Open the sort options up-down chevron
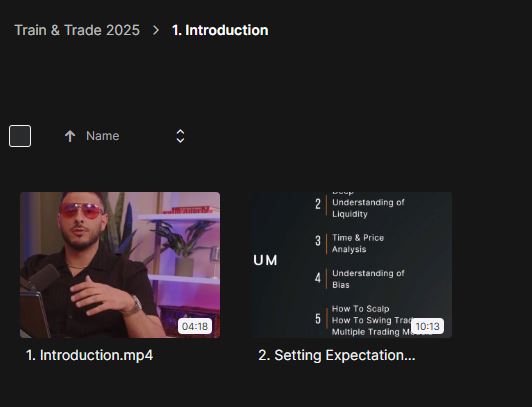Image resolution: width=532 pixels, height=407 pixels. click(180, 136)
